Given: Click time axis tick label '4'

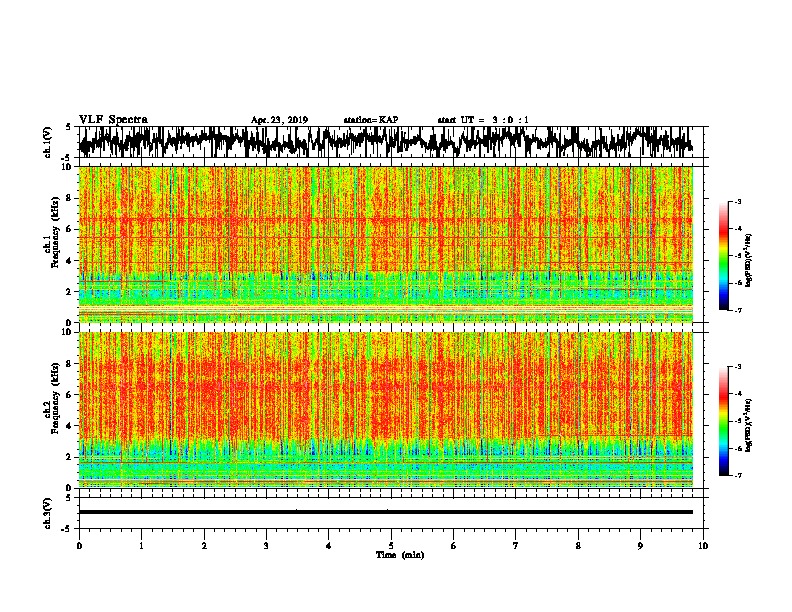Looking at the screenshot, I should (328, 546).
